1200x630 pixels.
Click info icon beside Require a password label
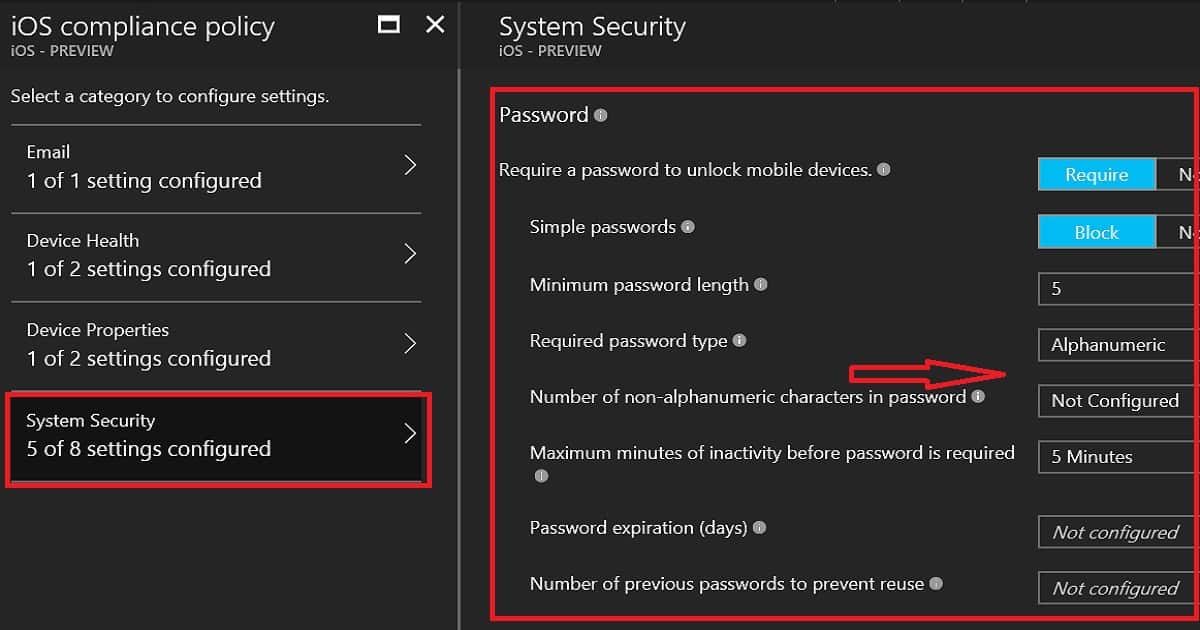click(883, 170)
